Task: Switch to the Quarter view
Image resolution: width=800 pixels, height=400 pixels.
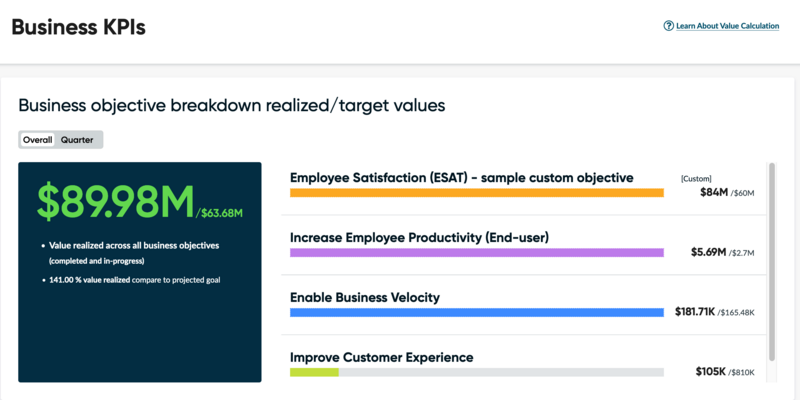Action: 77,140
